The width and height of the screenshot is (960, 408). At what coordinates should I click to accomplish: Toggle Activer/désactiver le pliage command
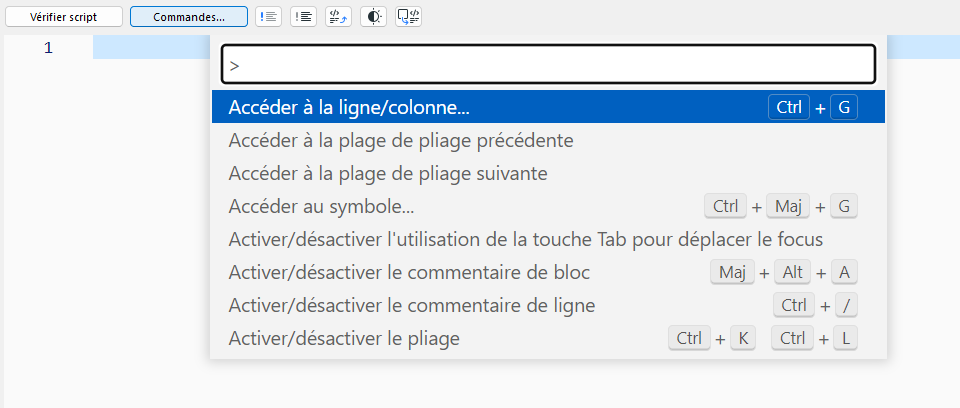(344, 338)
